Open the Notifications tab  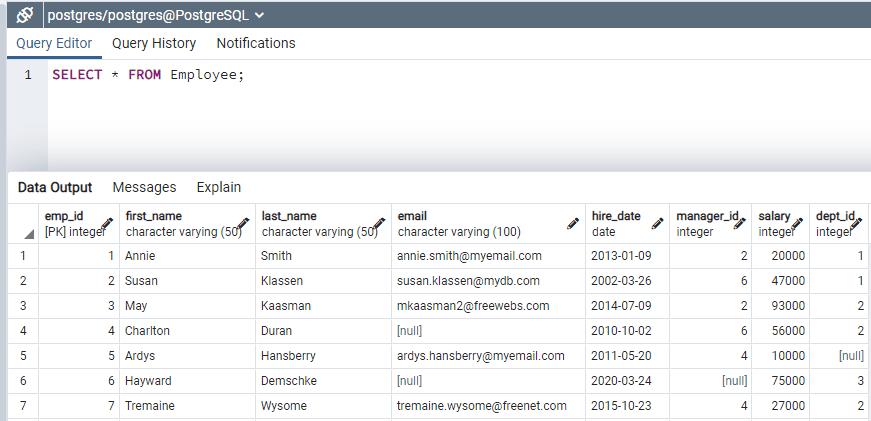coord(256,43)
